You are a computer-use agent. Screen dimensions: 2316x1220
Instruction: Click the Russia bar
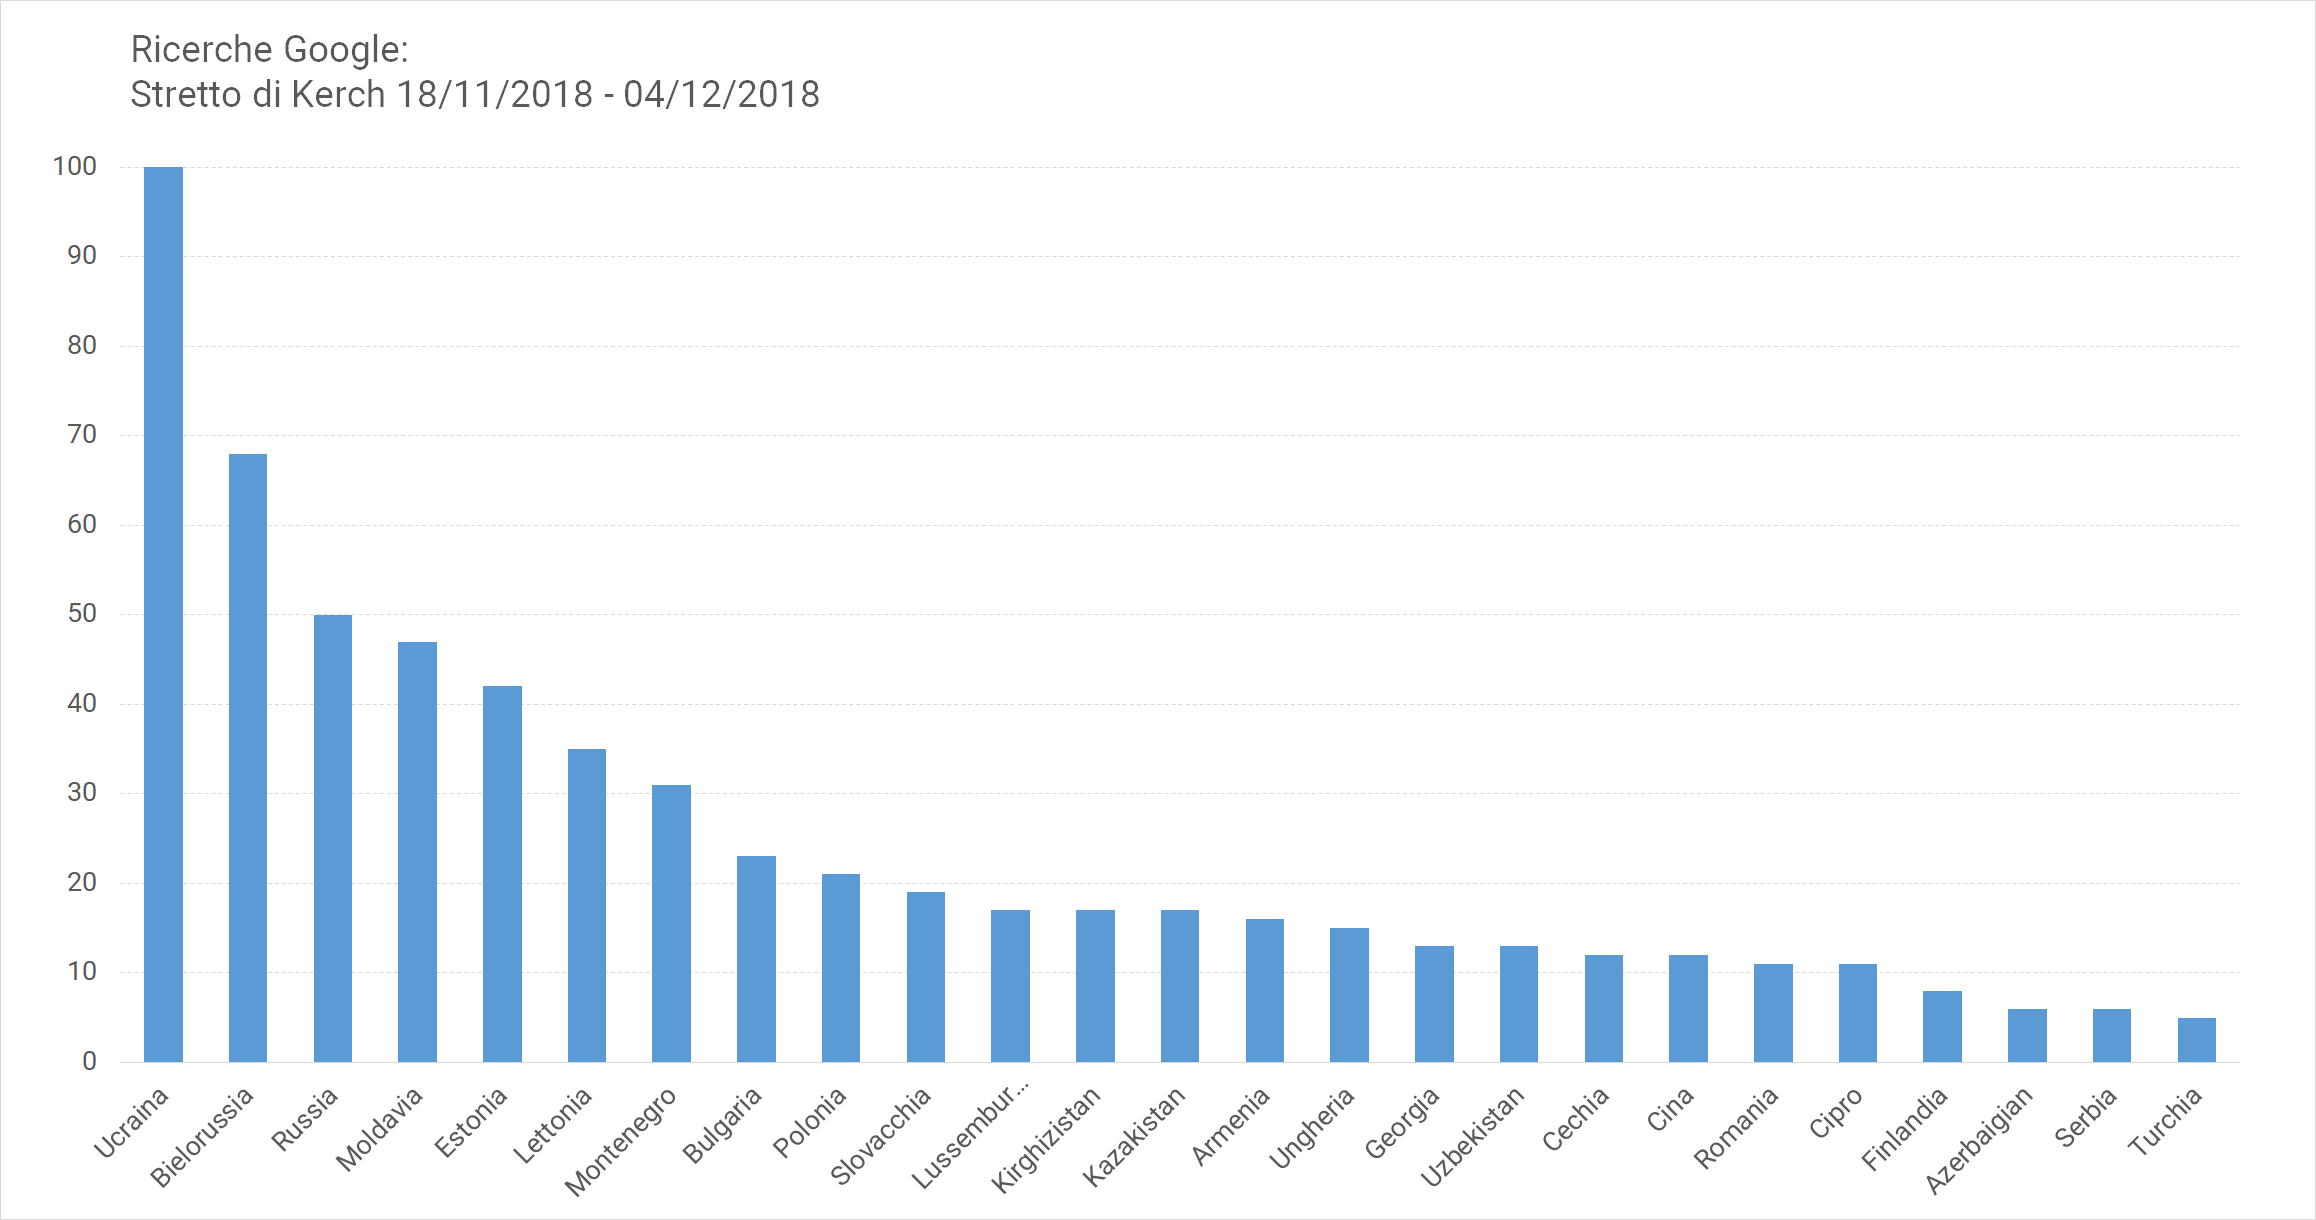pos(333,838)
